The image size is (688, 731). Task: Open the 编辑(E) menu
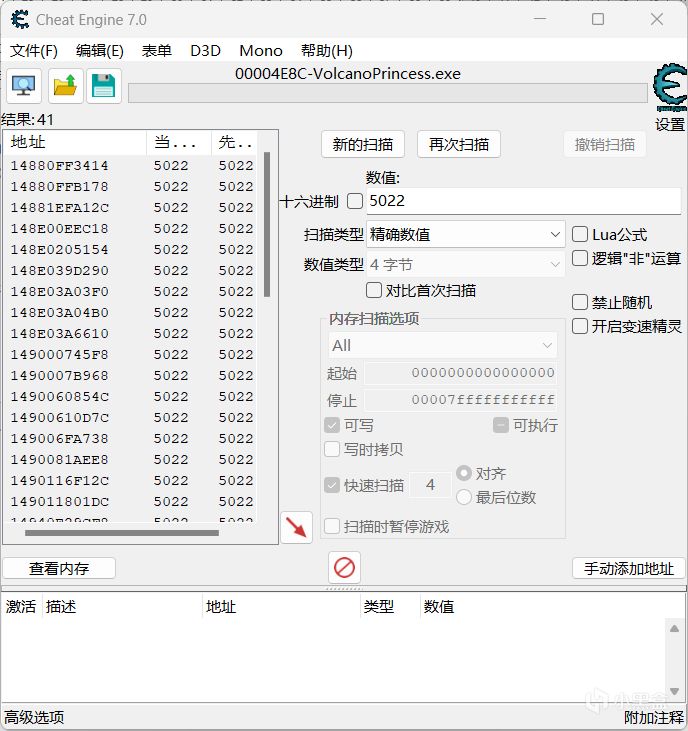[x=100, y=50]
